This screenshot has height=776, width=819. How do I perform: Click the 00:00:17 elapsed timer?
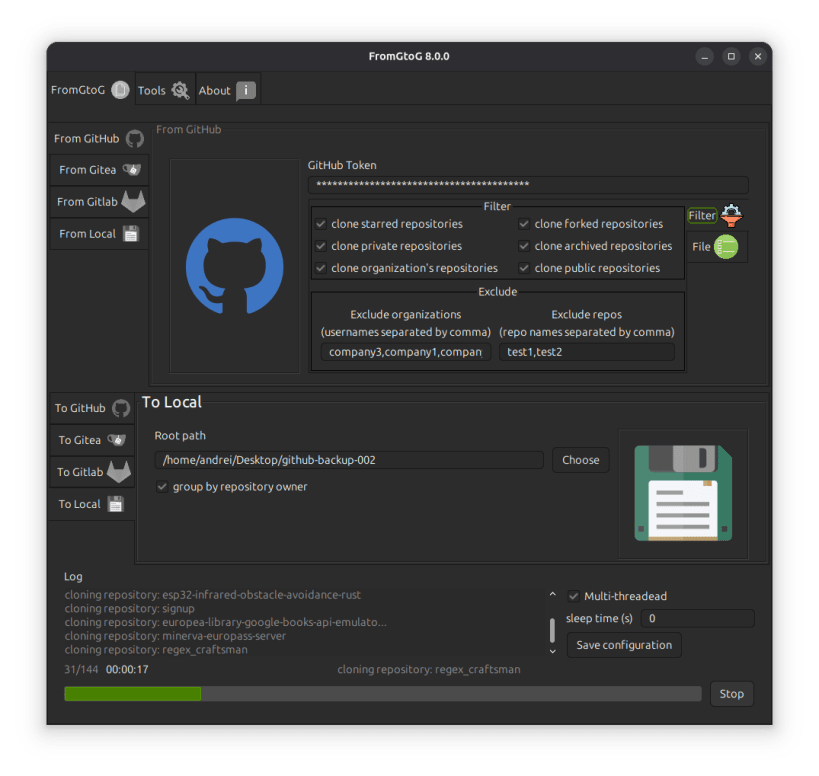click(x=127, y=669)
